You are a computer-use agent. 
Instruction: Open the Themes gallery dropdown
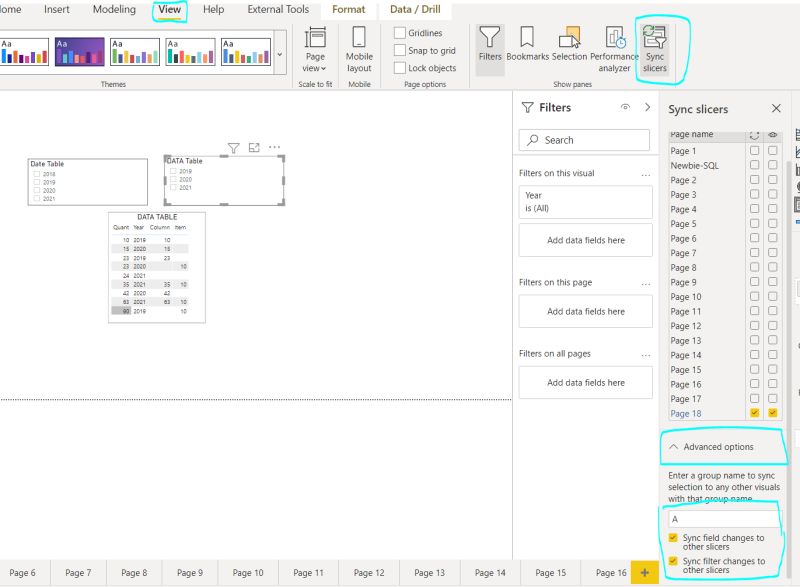(281, 55)
